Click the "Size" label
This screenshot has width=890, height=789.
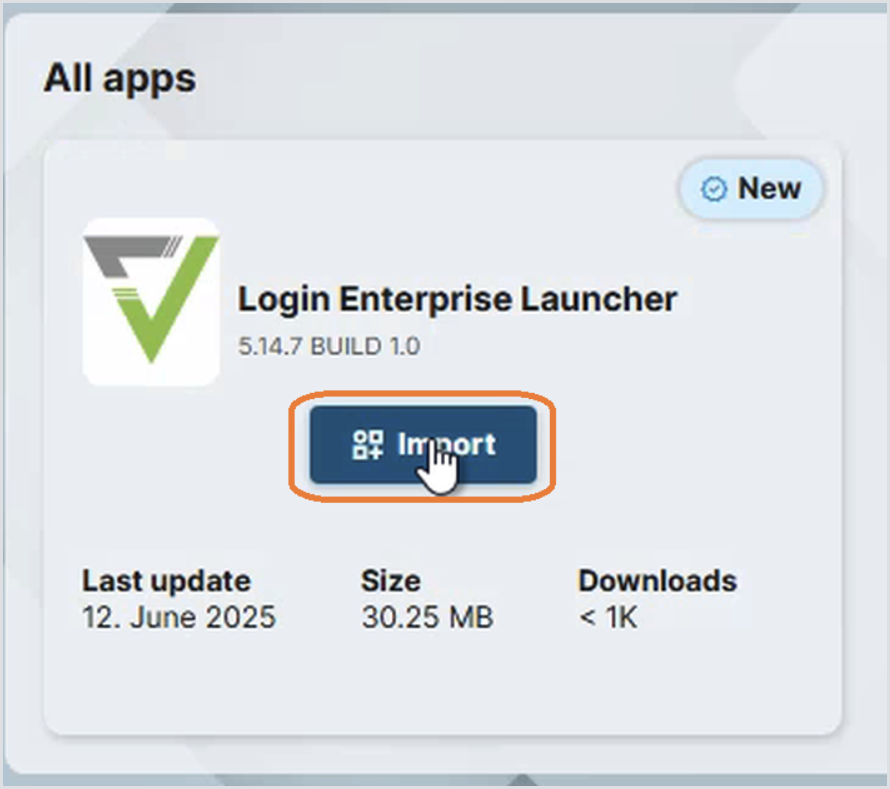[391, 581]
